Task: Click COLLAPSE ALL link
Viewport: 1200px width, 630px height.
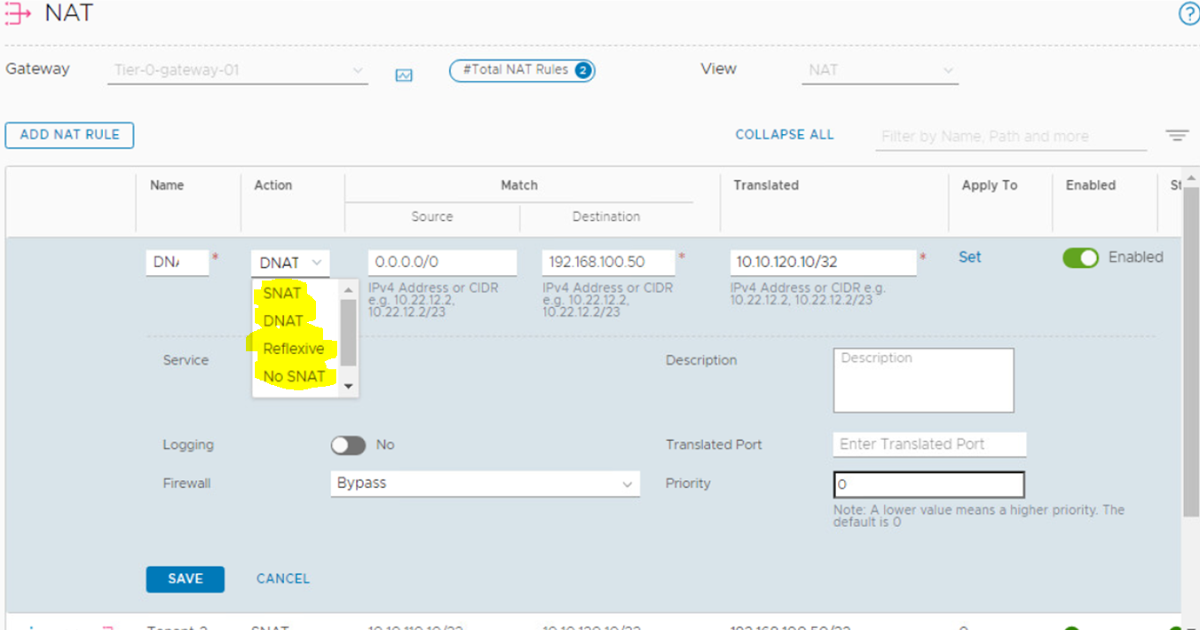Action: [x=784, y=135]
